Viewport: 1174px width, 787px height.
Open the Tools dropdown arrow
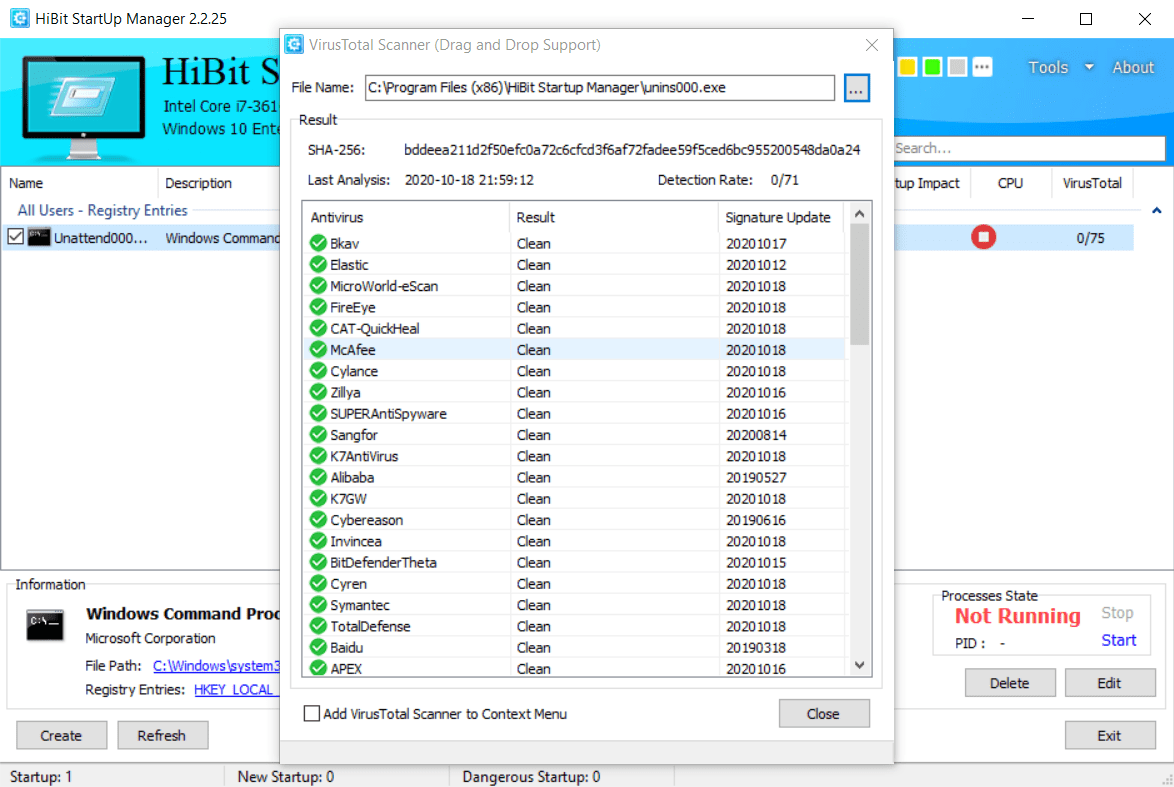coord(1089,67)
